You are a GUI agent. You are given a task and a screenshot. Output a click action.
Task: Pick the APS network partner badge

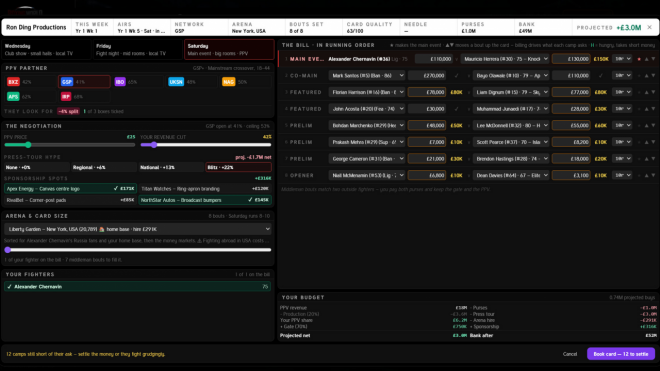pyautogui.click(x=13, y=96)
